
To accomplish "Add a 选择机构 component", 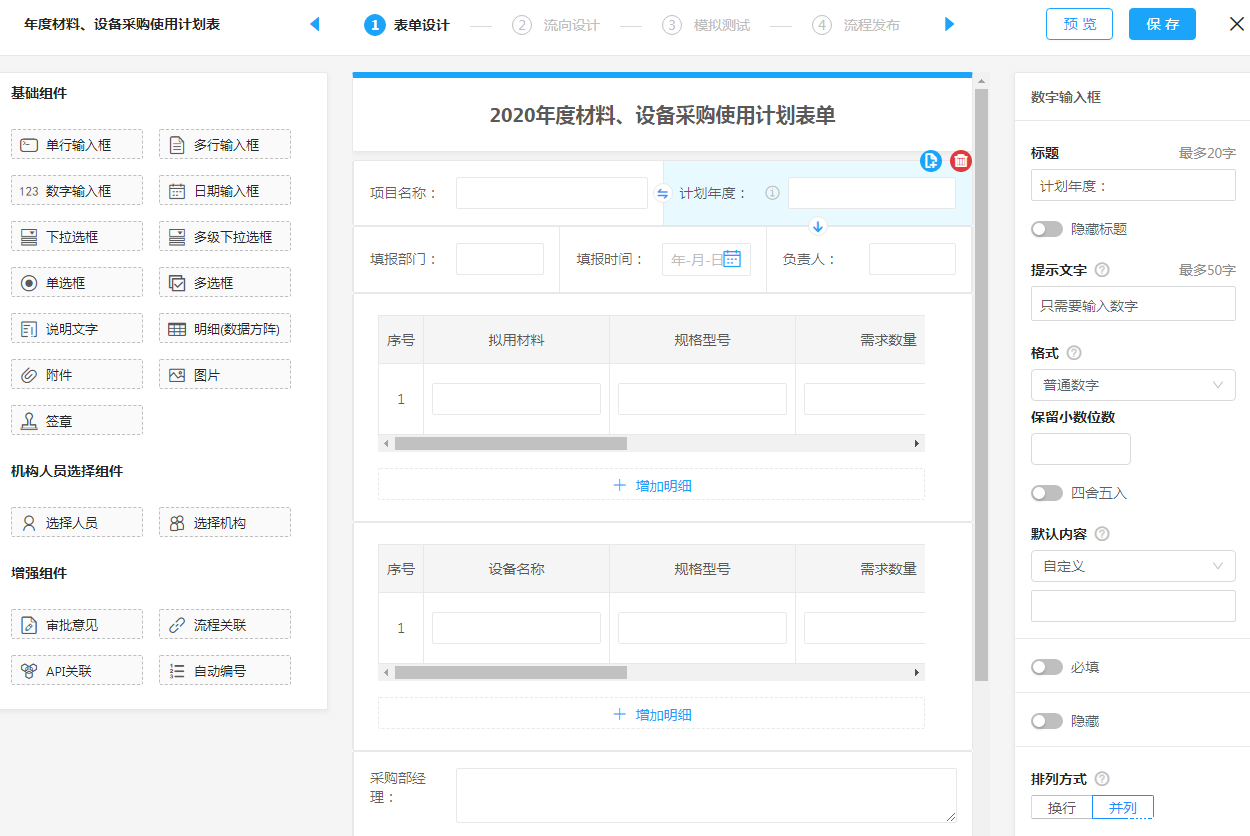I will (x=225, y=522).
